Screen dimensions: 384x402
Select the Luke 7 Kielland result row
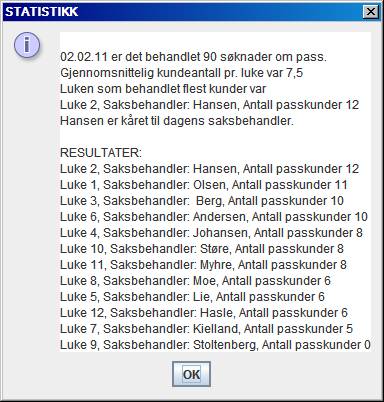point(206,329)
